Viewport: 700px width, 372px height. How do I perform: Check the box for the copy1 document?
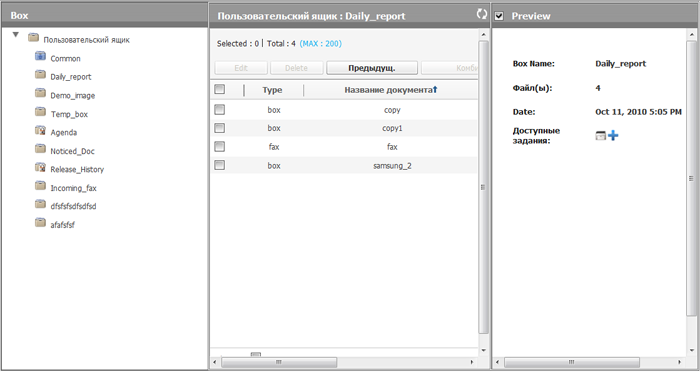(219, 128)
